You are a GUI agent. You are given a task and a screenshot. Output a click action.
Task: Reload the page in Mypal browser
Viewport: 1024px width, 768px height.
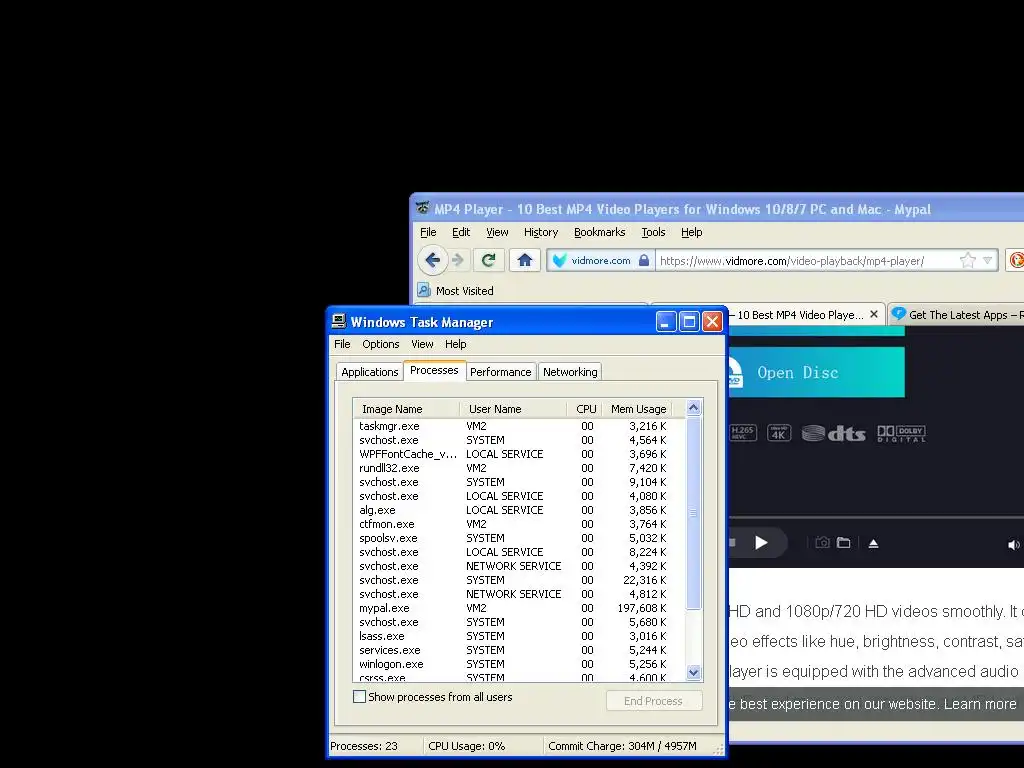pyautogui.click(x=488, y=260)
